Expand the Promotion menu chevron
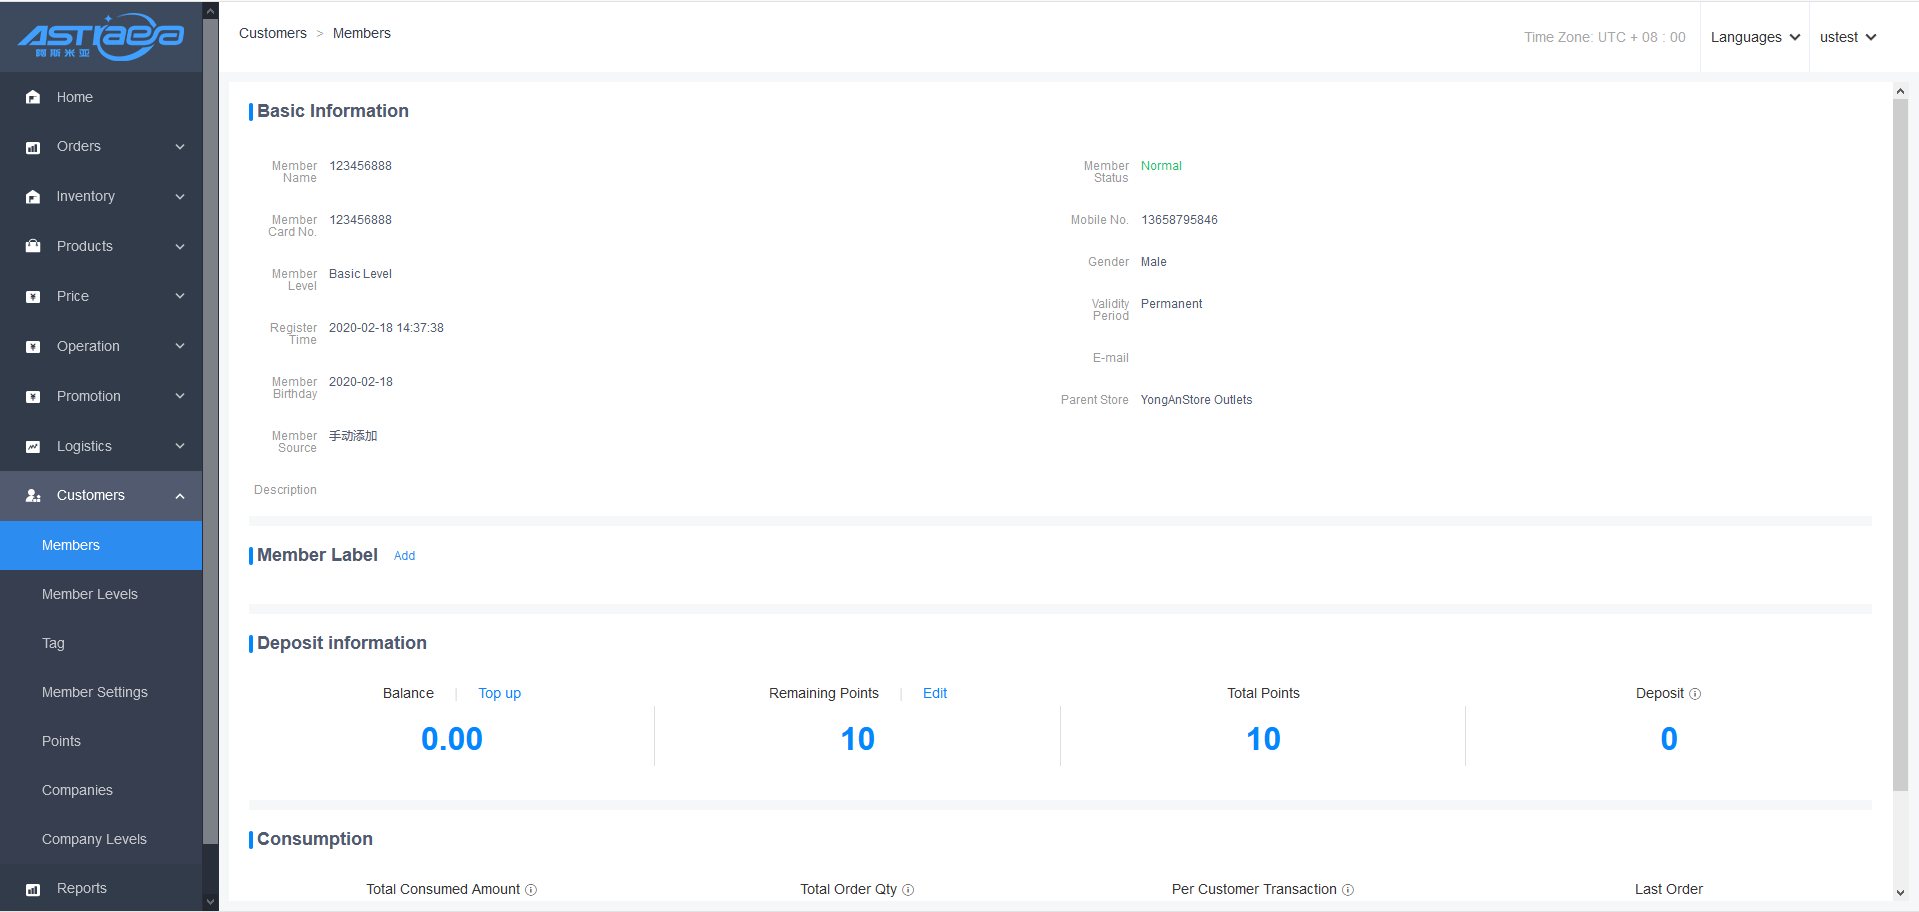 coord(180,396)
